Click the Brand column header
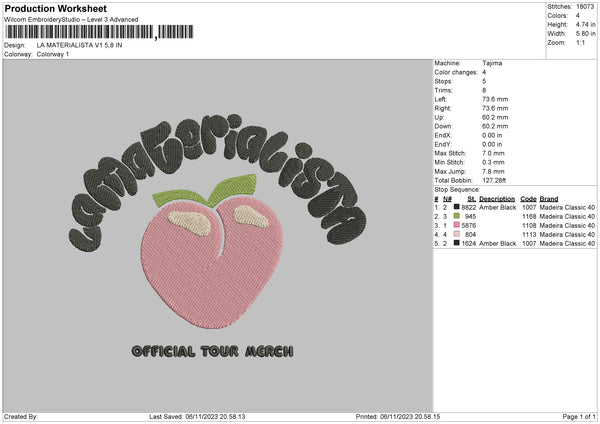 (549, 199)
